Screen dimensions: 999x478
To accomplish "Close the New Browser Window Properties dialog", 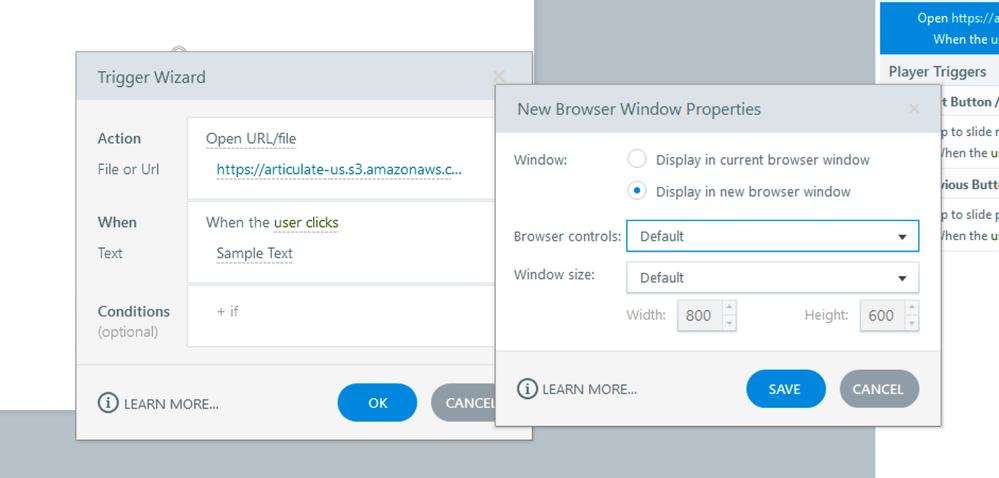I will point(913,109).
